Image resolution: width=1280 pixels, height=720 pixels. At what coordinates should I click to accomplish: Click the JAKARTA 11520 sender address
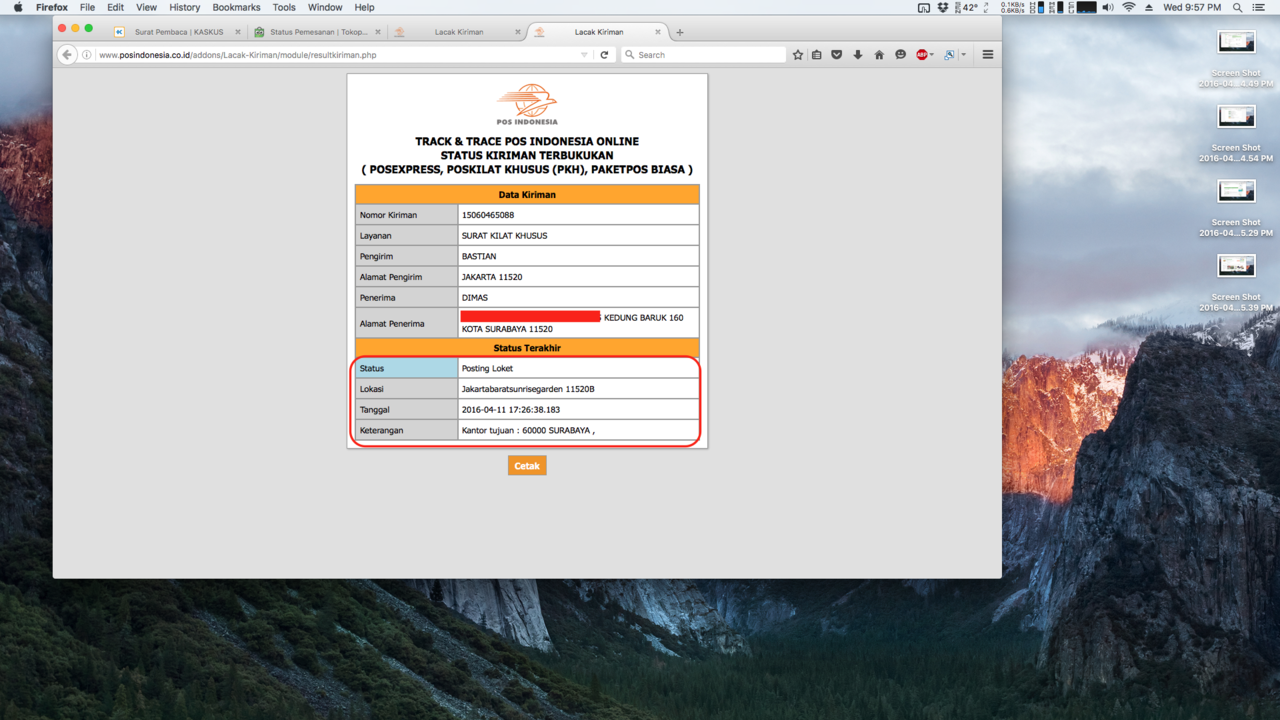pyautogui.click(x=492, y=277)
